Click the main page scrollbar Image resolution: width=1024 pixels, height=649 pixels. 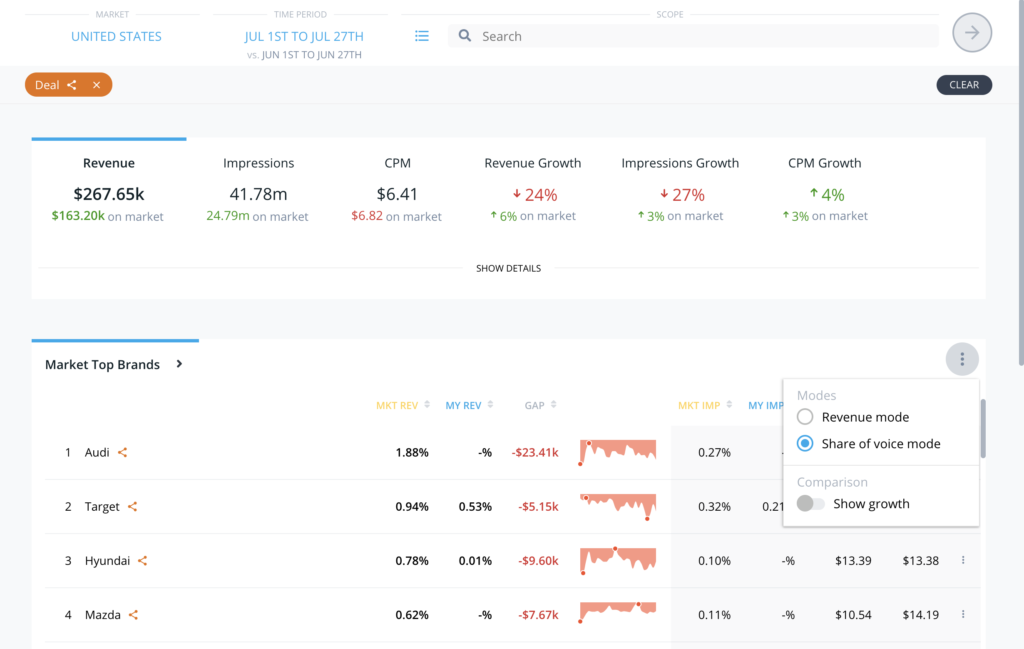coord(1021,183)
